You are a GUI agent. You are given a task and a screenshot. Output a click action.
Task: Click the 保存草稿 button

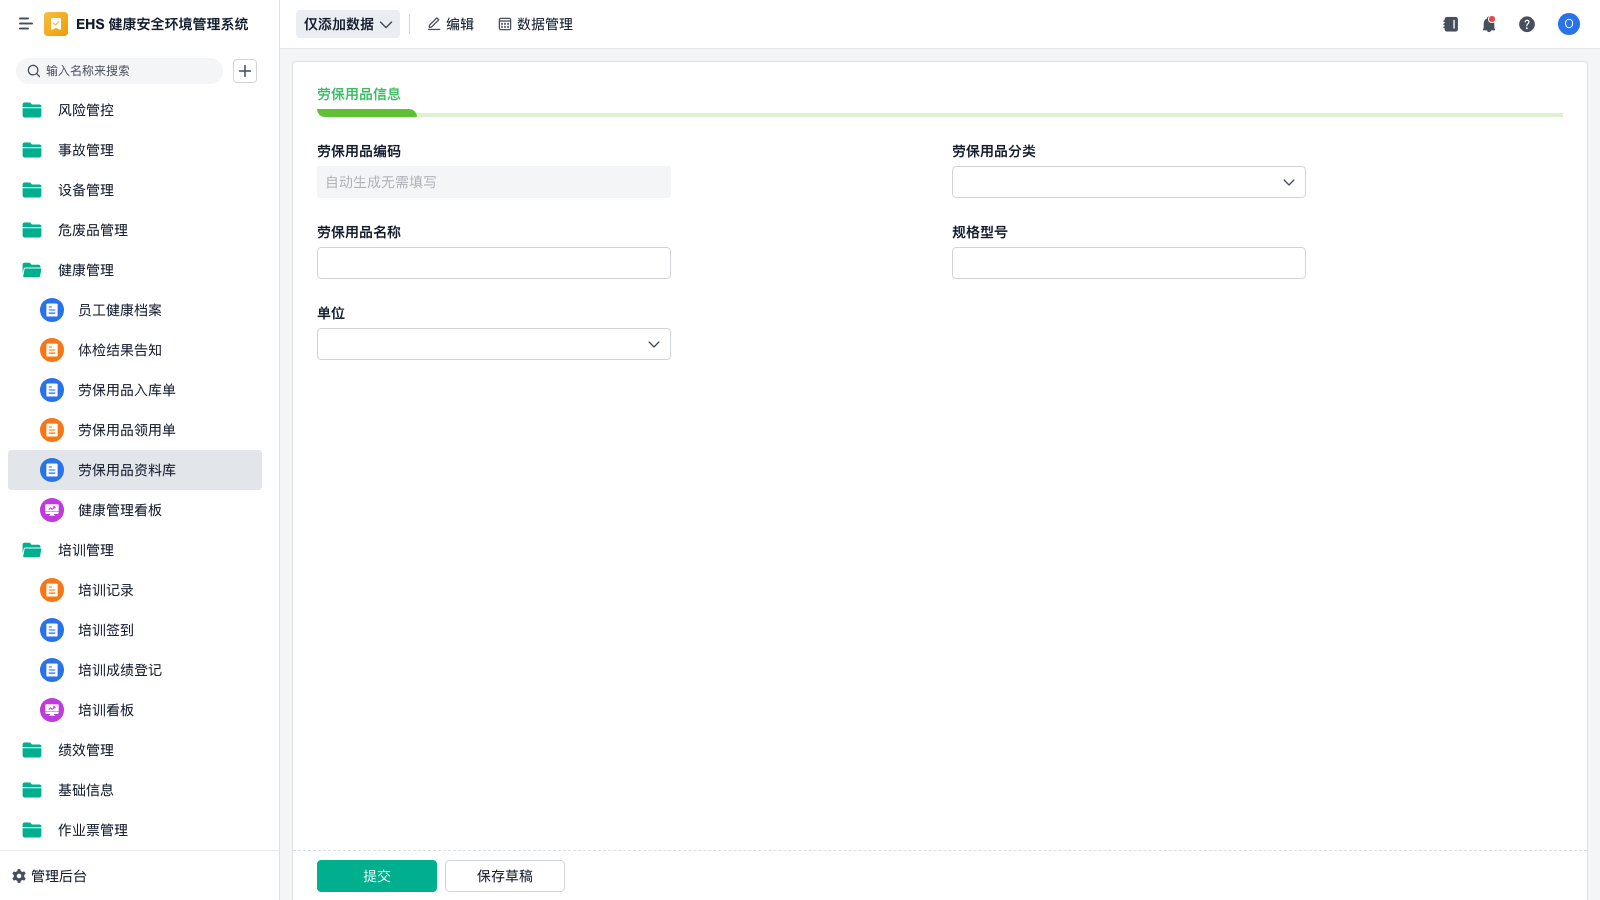coord(504,876)
